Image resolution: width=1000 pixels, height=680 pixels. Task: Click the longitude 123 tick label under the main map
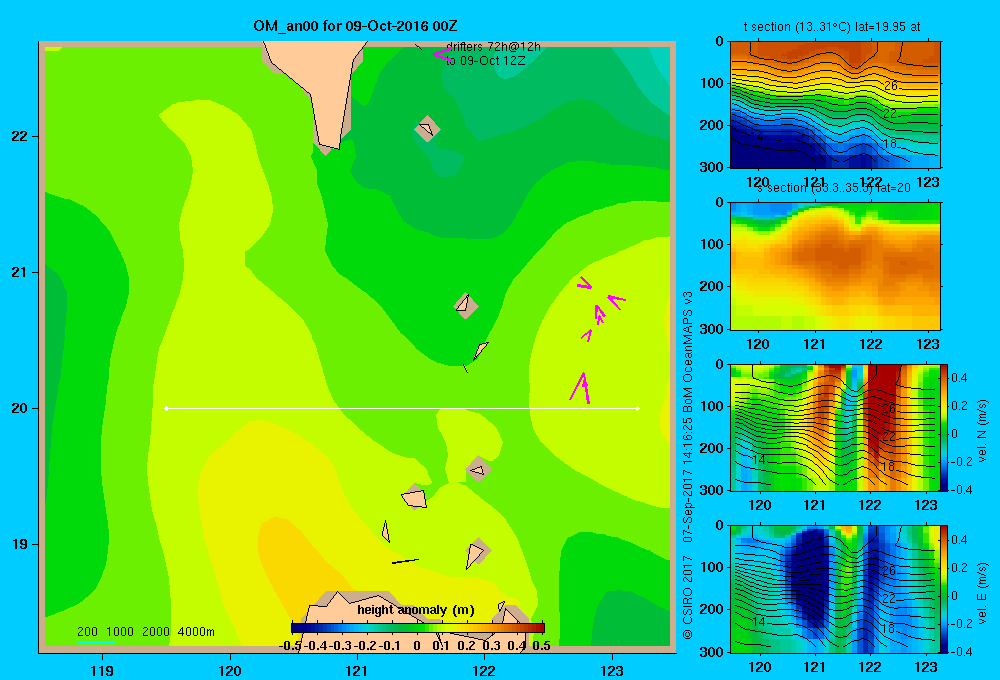(x=612, y=670)
